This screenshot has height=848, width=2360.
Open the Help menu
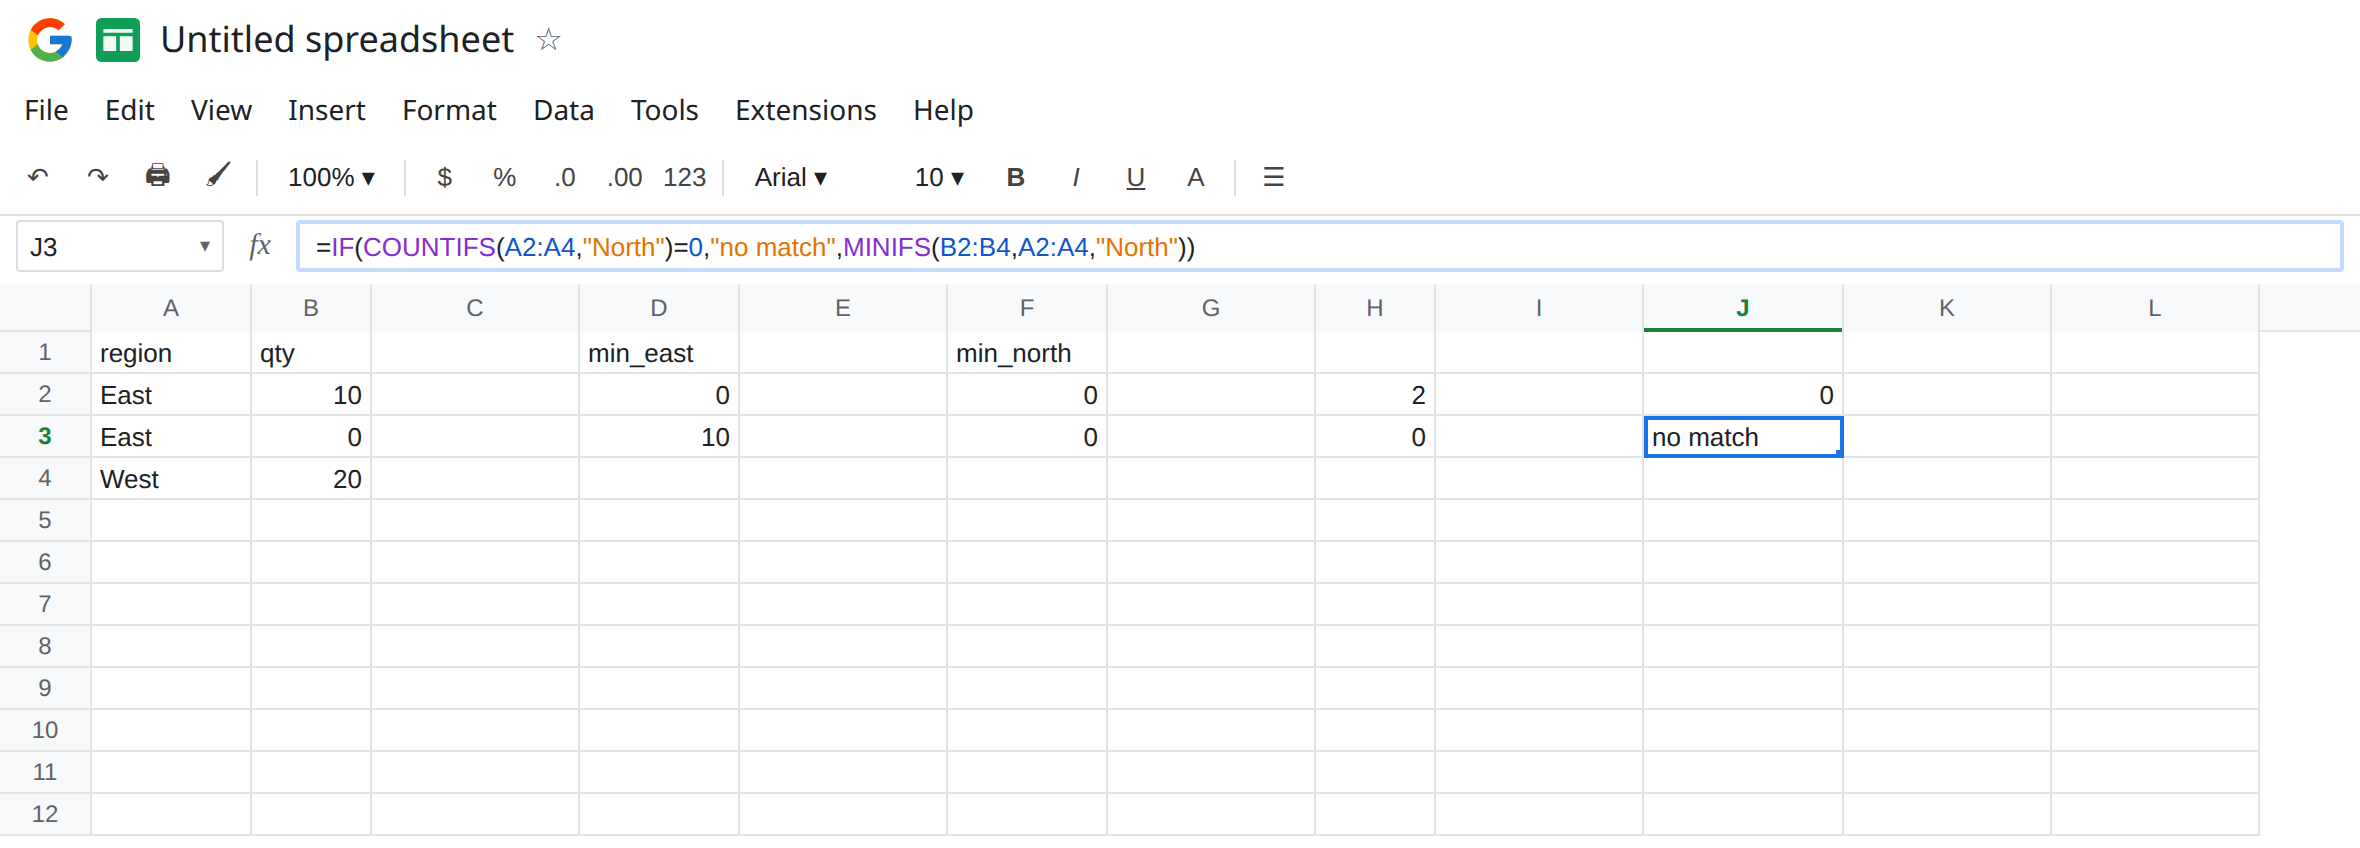tap(942, 111)
